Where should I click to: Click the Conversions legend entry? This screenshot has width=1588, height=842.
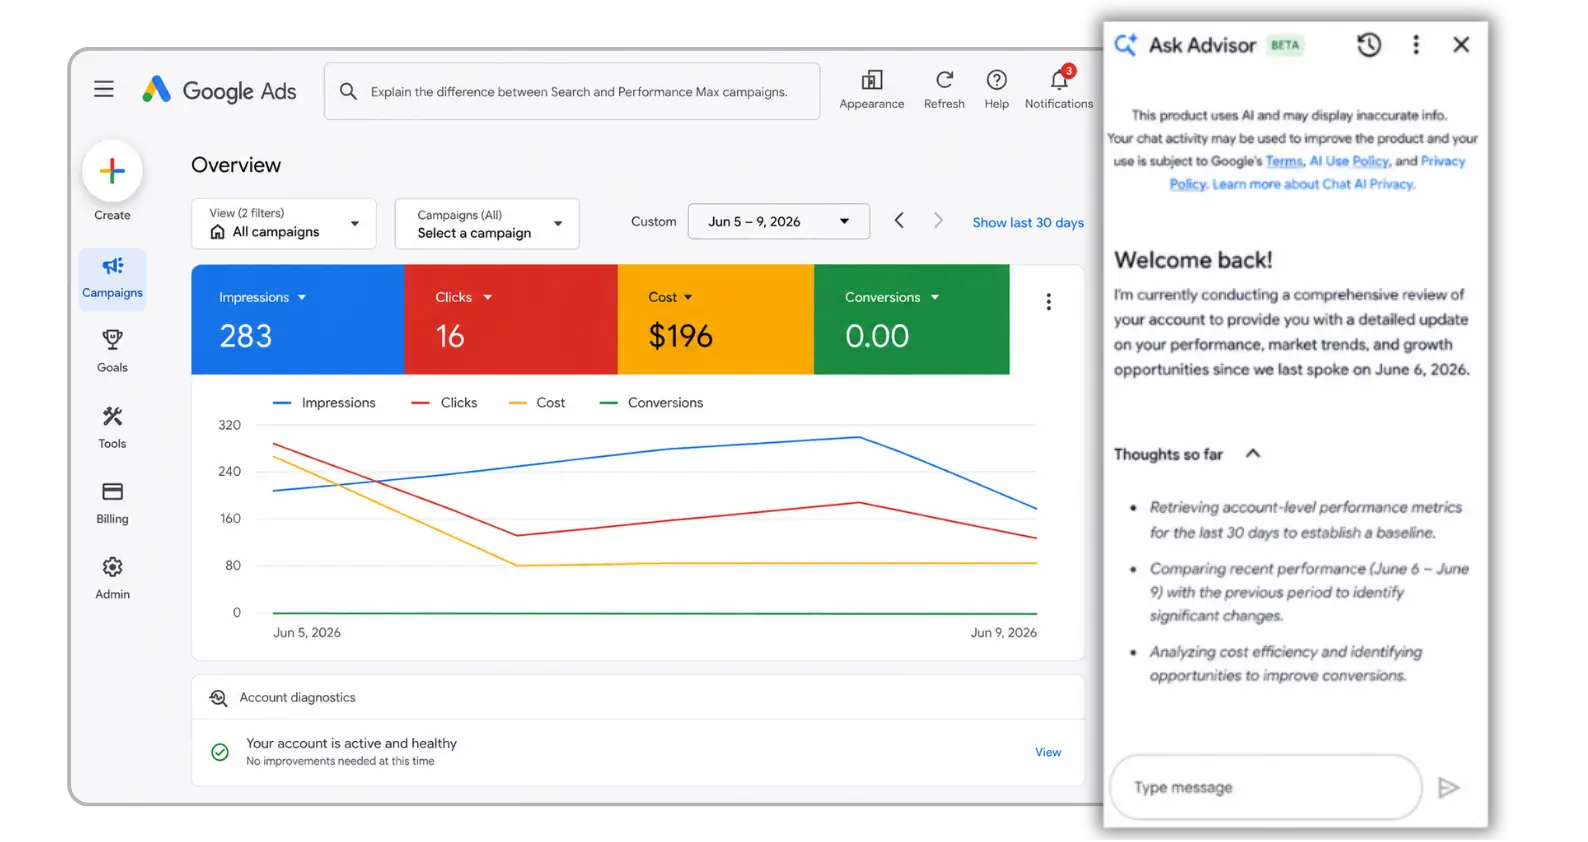click(651, 403)
